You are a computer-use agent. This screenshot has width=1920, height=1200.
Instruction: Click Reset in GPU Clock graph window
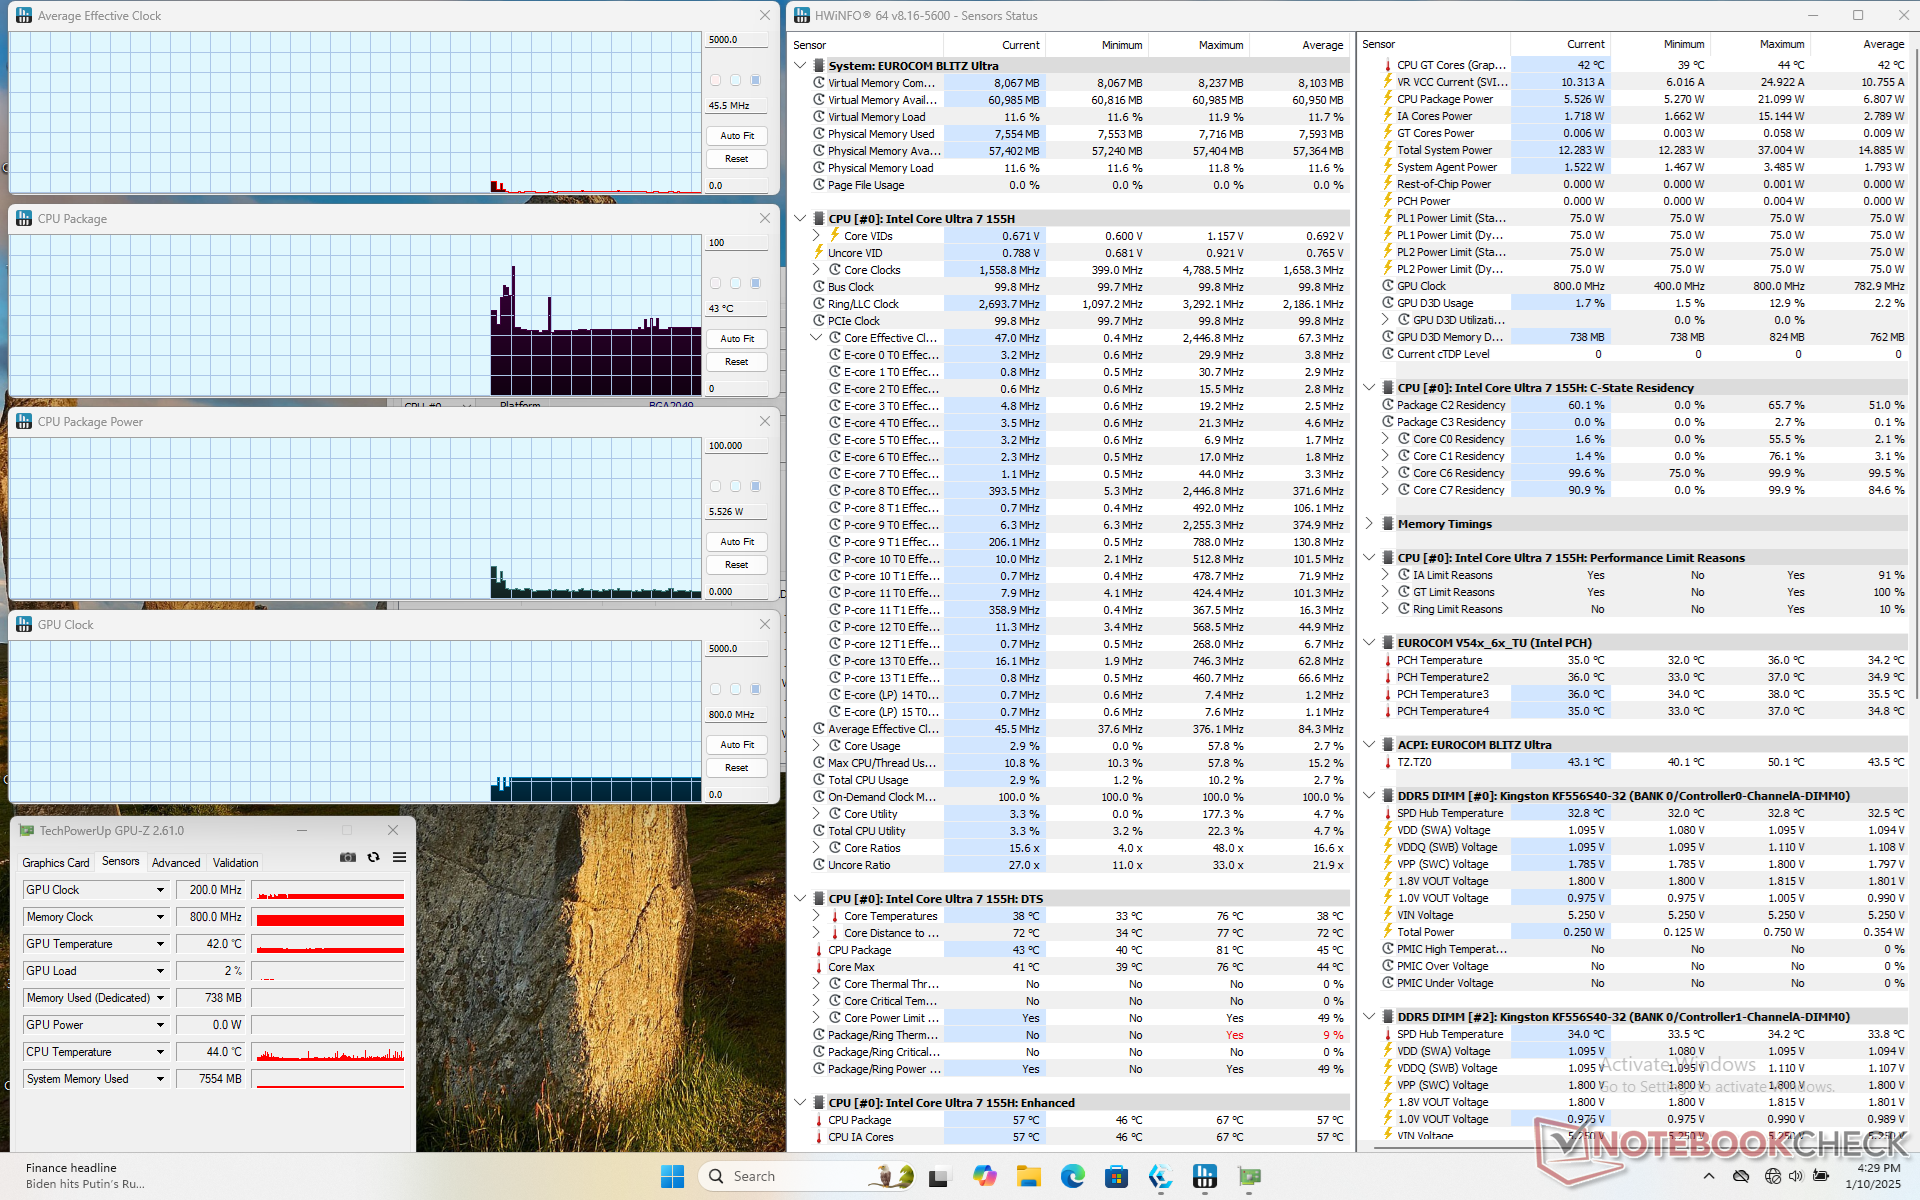(x=737, y=768)
